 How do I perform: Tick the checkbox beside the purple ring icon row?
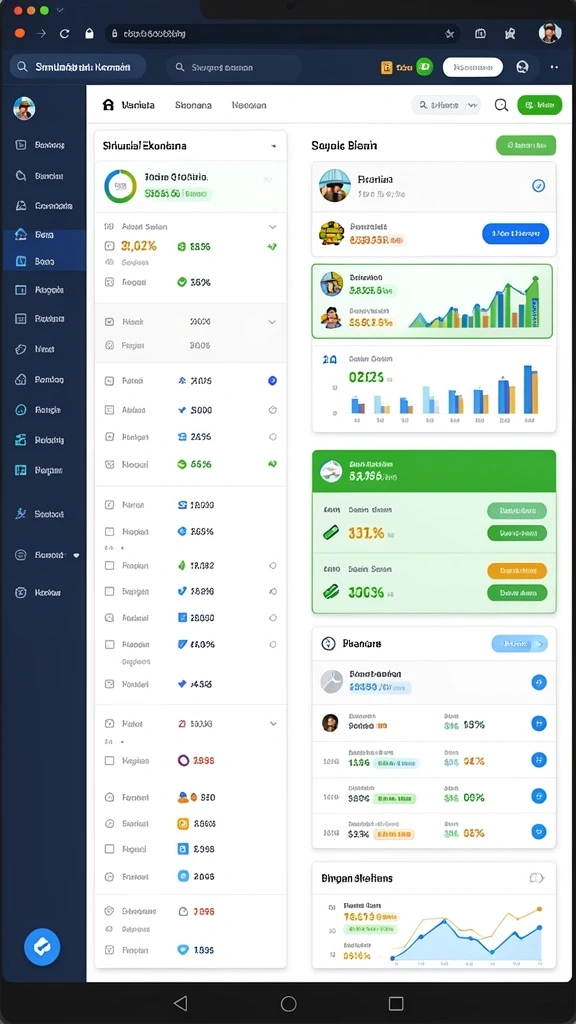tap(110, 761)
